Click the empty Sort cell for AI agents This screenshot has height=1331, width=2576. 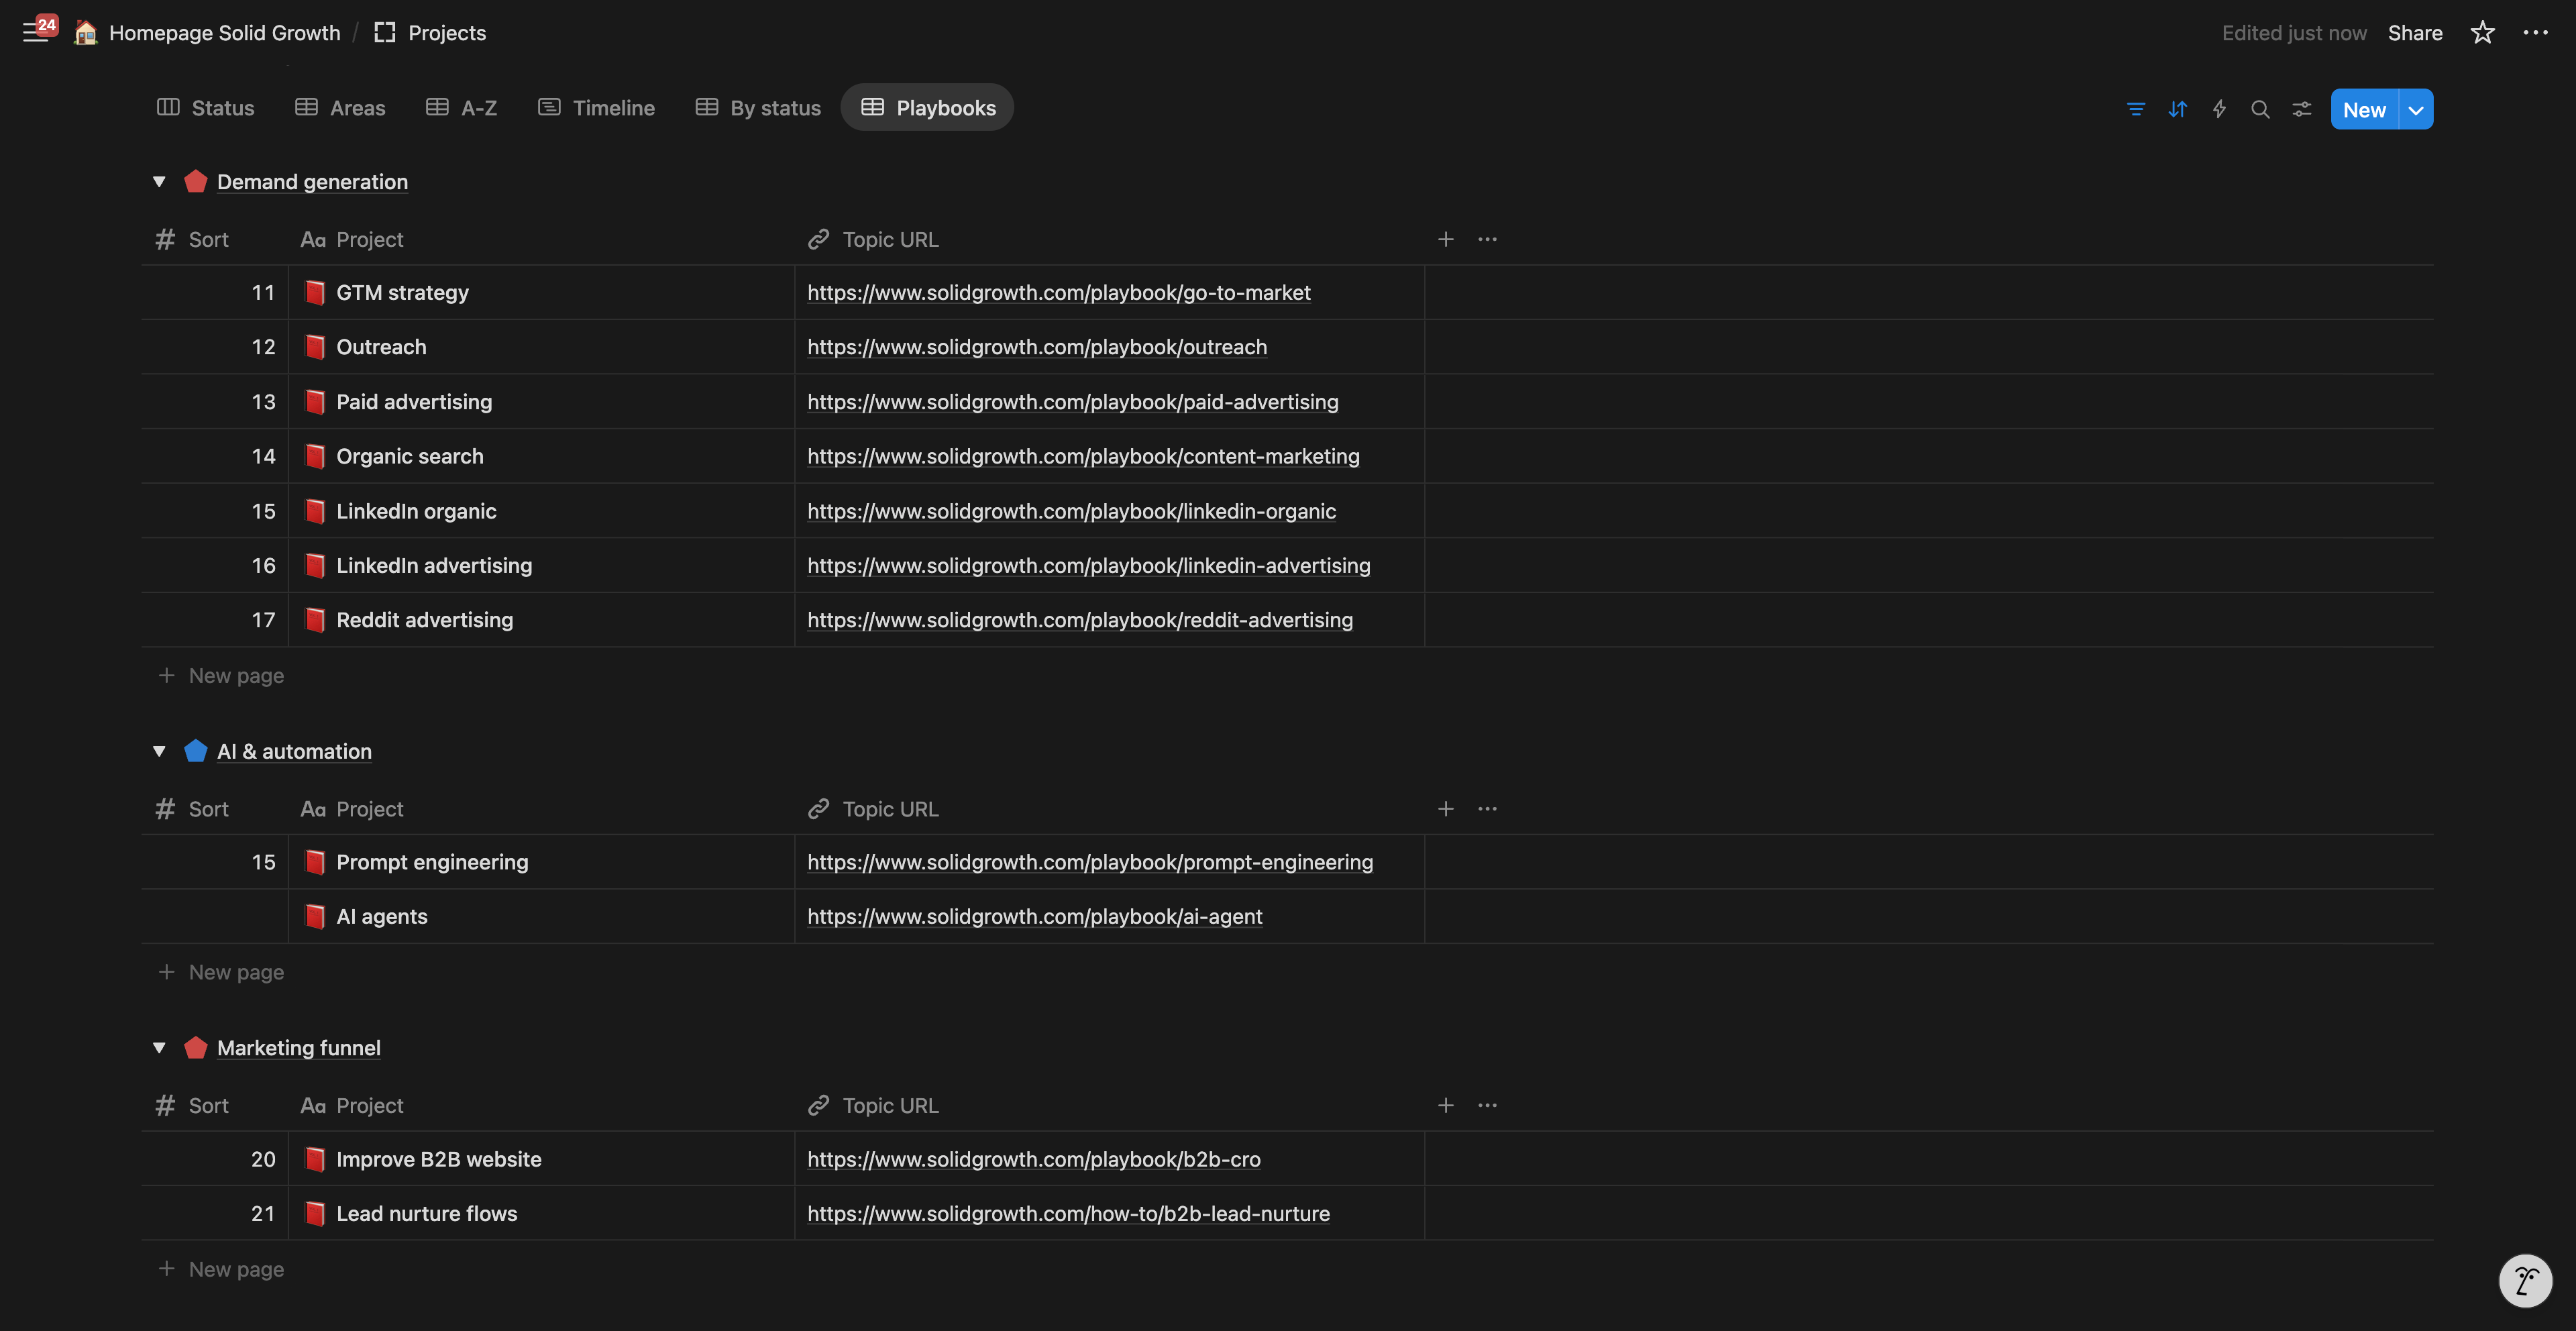point(215,917)
